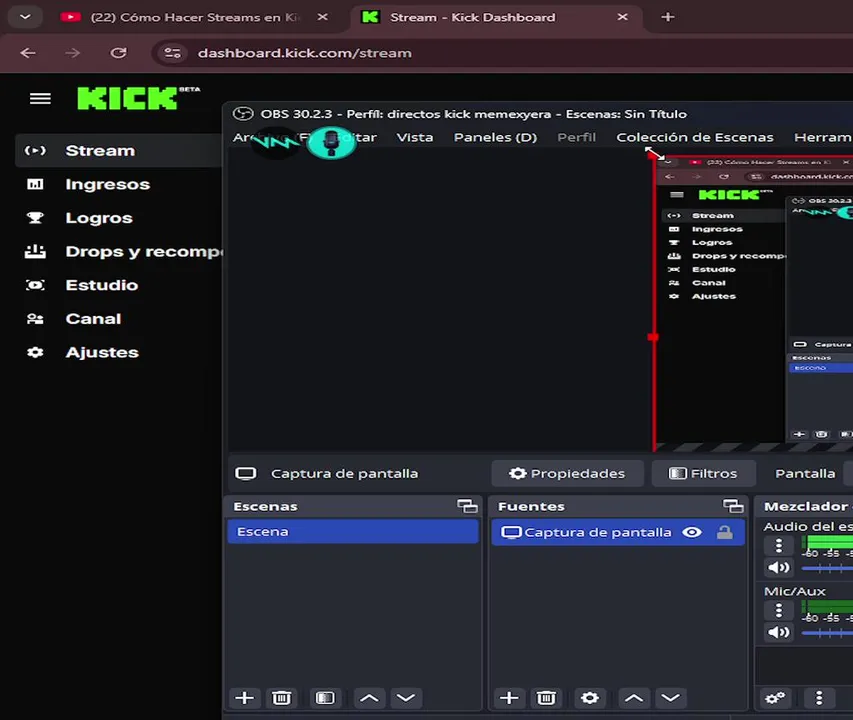
Task: Open the OBS Perfil menu
Action: pos(577,138)
